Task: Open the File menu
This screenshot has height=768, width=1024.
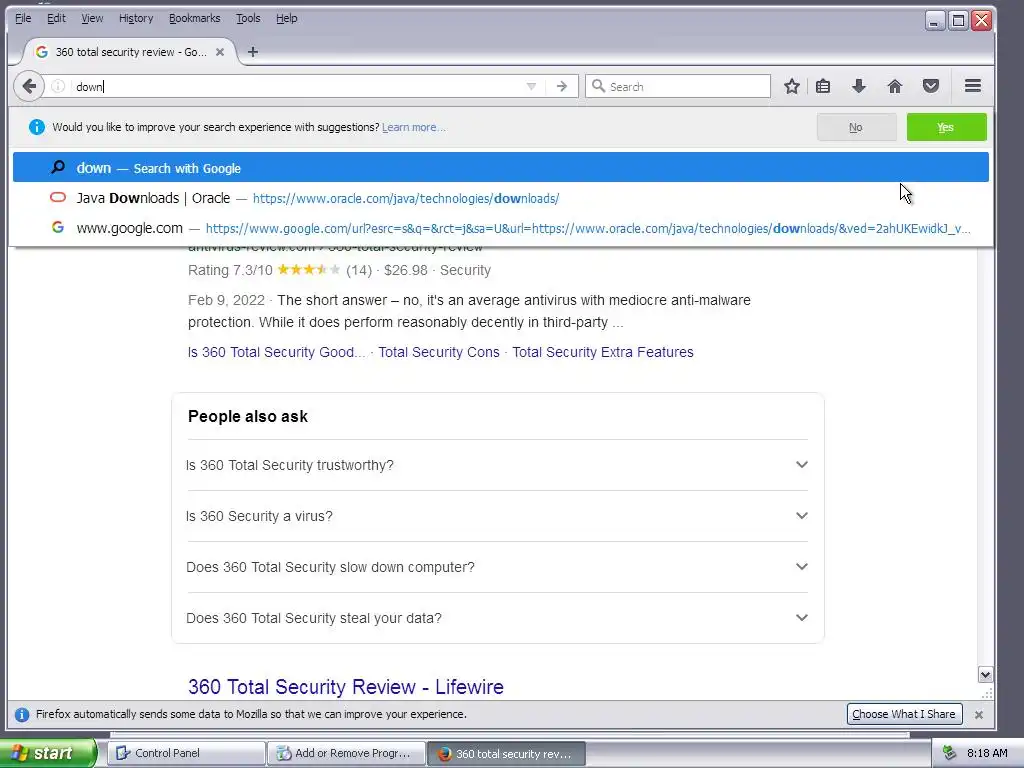Action: (23, 18)
